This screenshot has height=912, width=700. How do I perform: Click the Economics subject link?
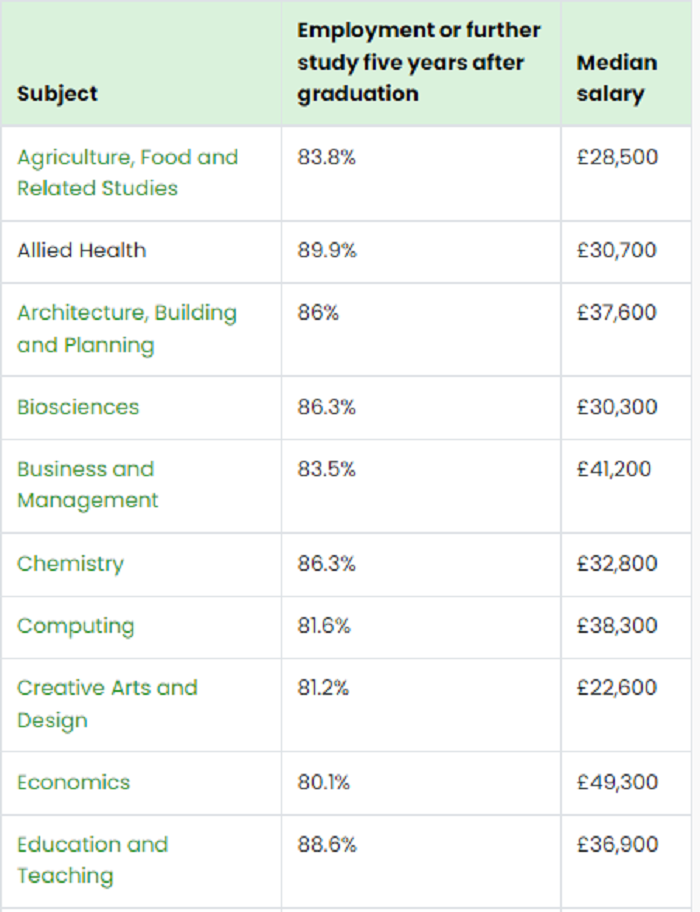point(73,782)
